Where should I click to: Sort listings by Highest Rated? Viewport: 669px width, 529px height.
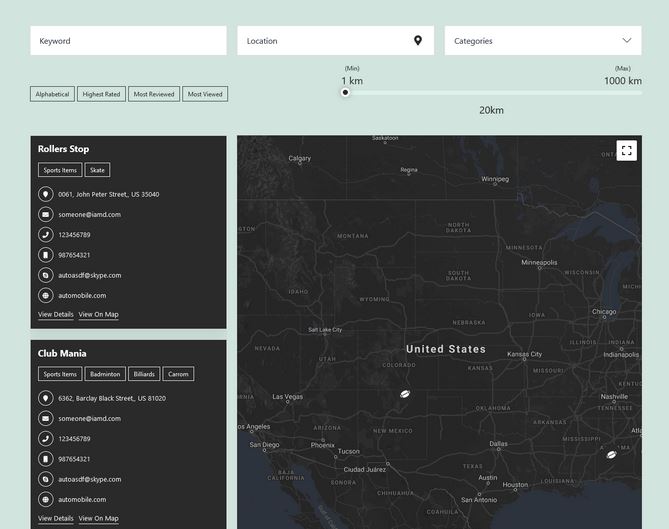[101, 94]
